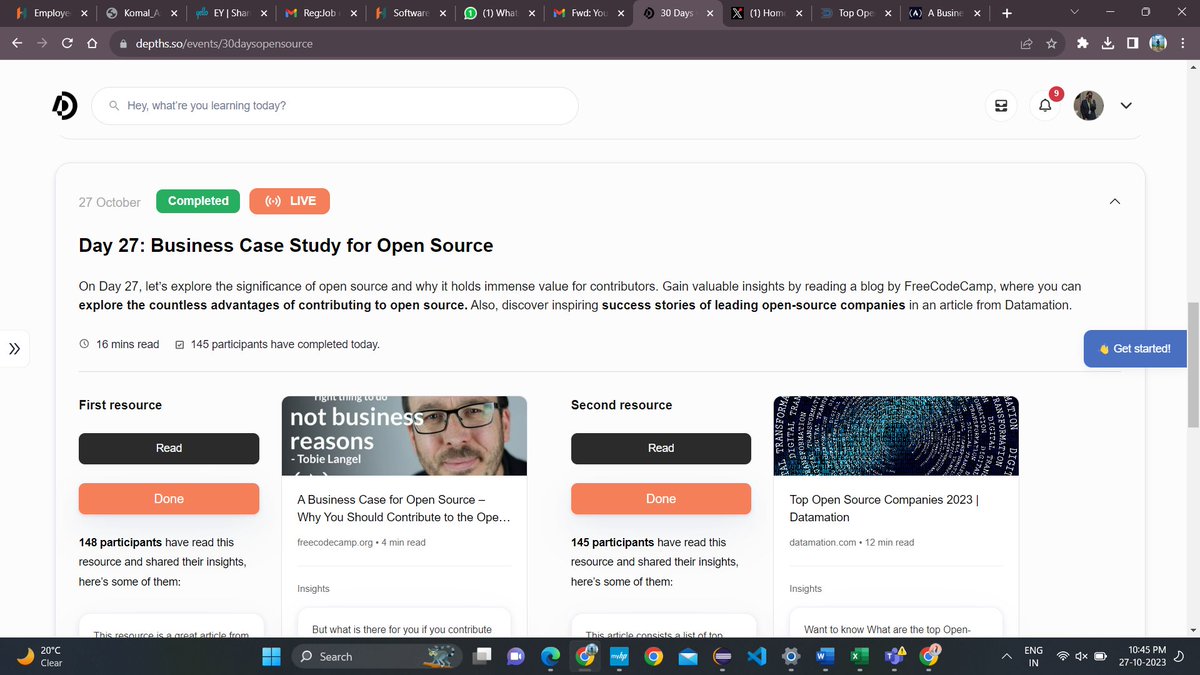1200x675 pixels.
Task: Click the share page icon in address bar
Action: pyautogui.click(x=1026, y=44)
